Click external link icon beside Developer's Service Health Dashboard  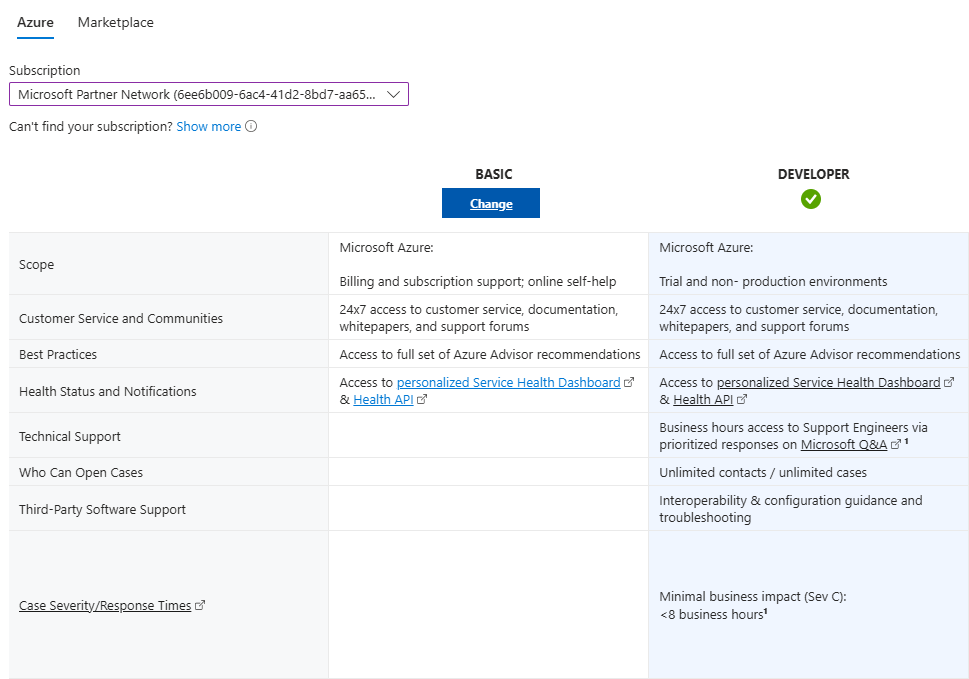click(947, 382)
